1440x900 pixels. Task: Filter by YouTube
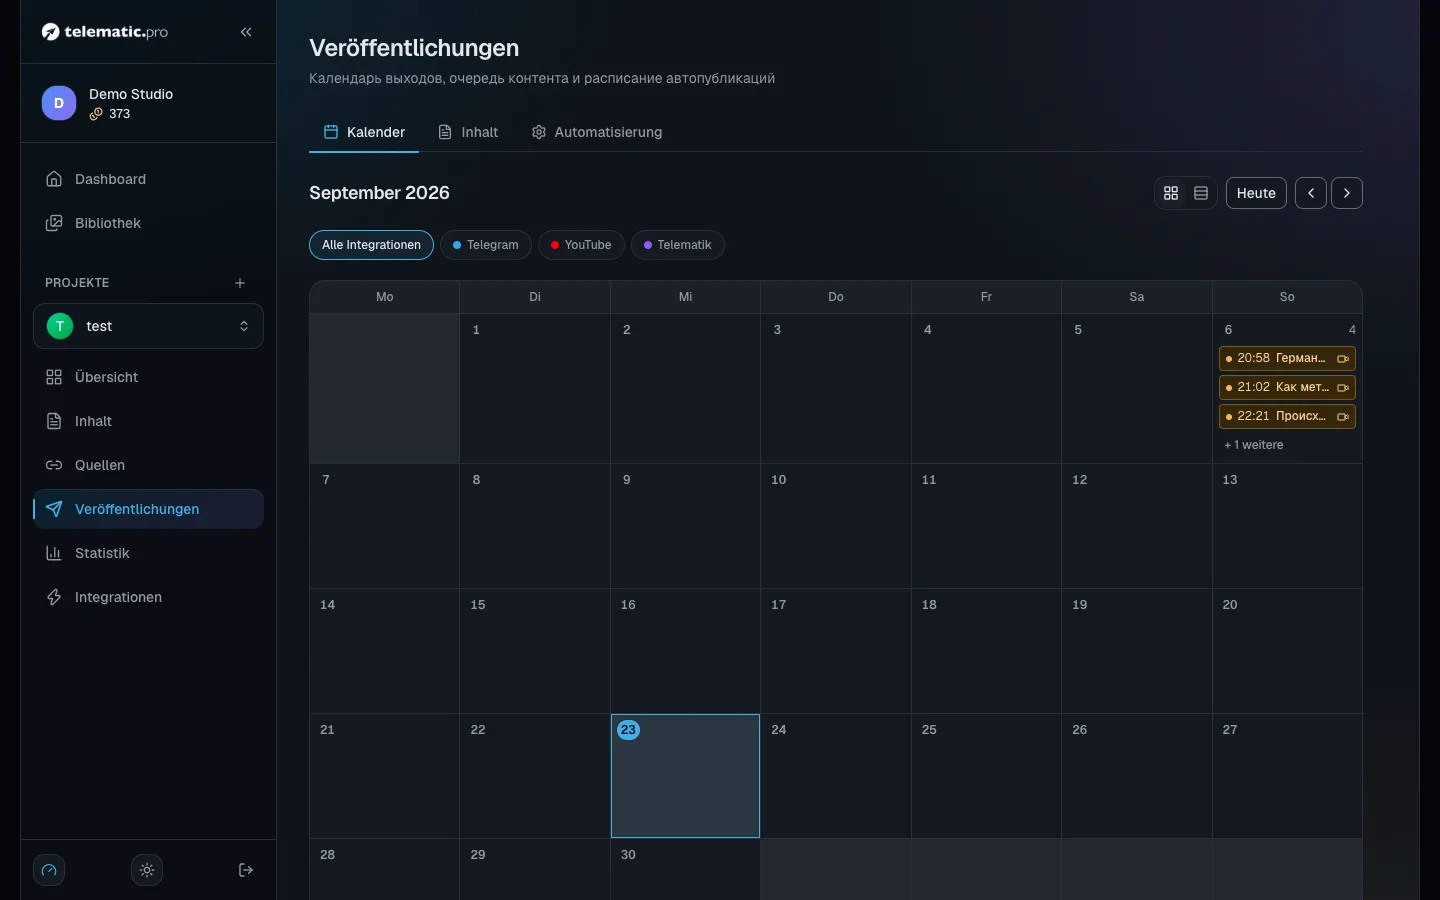click(x=581, y=245)
